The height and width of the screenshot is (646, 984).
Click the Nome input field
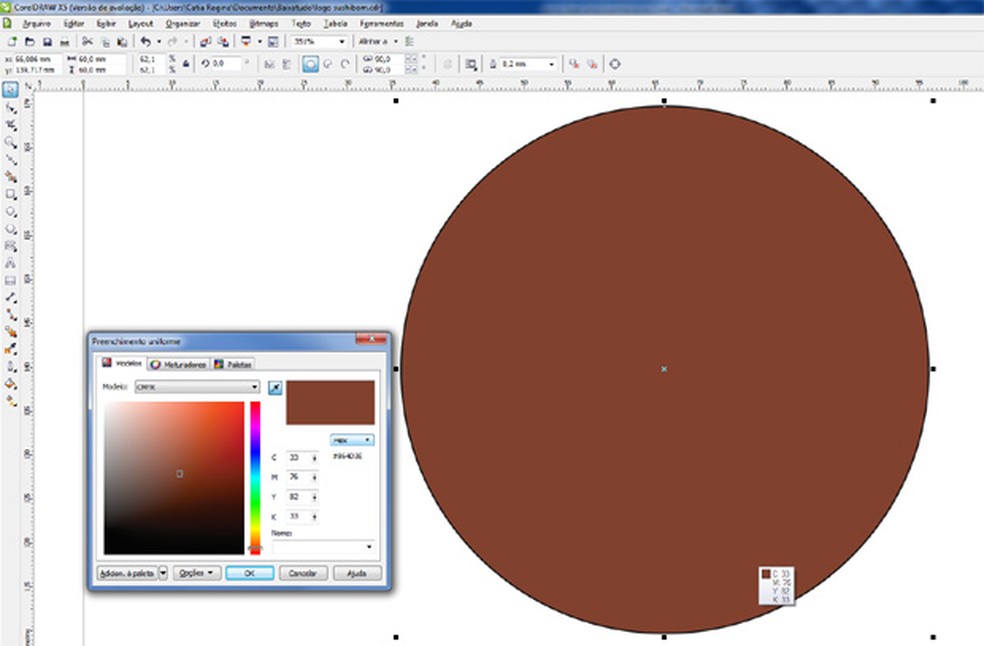pyautogui.click(x=322, y=547)
